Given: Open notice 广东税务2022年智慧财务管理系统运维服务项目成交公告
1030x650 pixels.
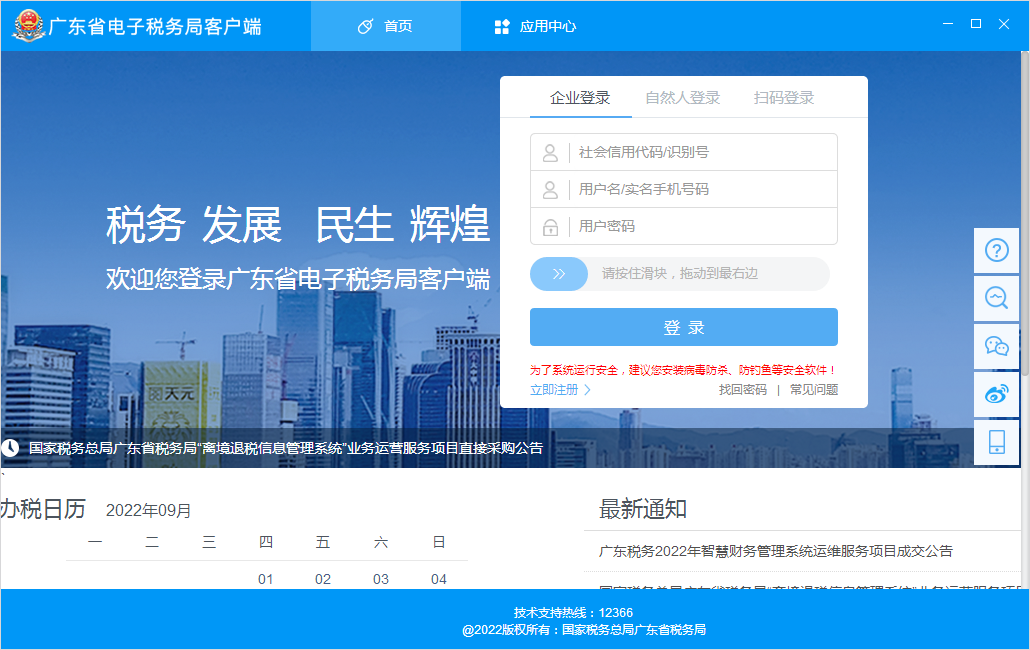Looking at the screenshot, I should (x=776, y=552).
